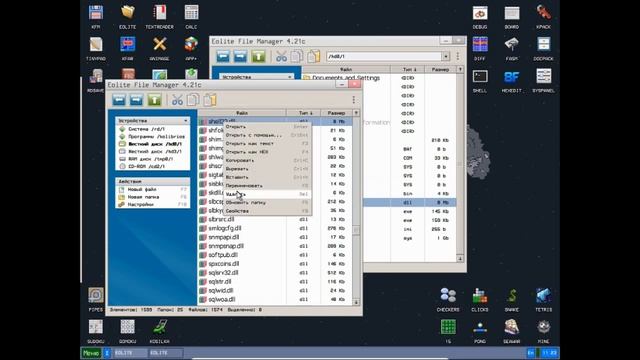Sort by Тип column in front window
The width and height of the screenshot is (640, 360).
[303, 113]
